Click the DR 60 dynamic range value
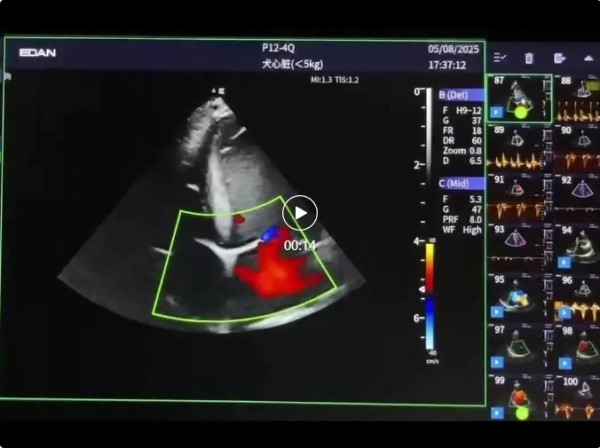The image size is (600, 448). click(x=462, y=140)
